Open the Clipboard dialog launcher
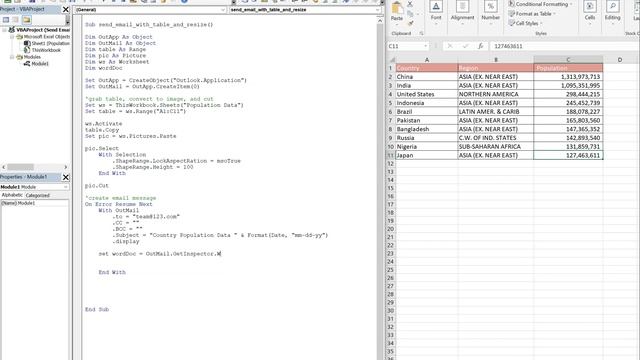 [x=421, y=33]
